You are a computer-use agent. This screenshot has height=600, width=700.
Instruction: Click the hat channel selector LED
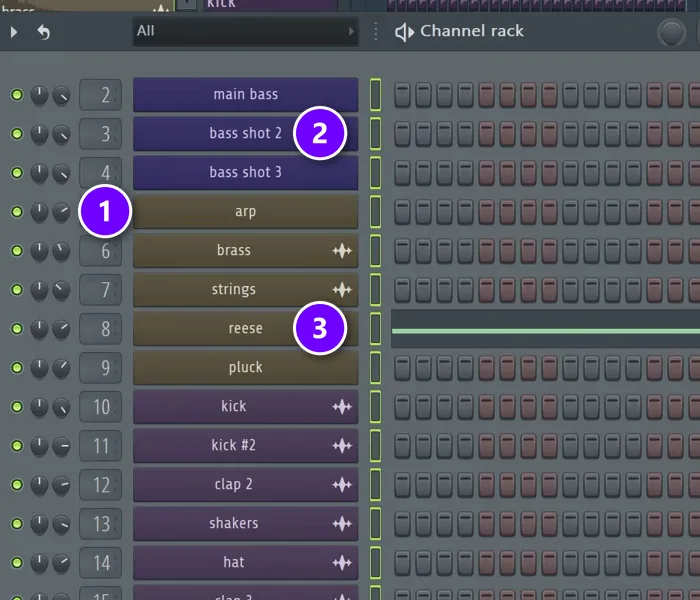click(375, 562)
